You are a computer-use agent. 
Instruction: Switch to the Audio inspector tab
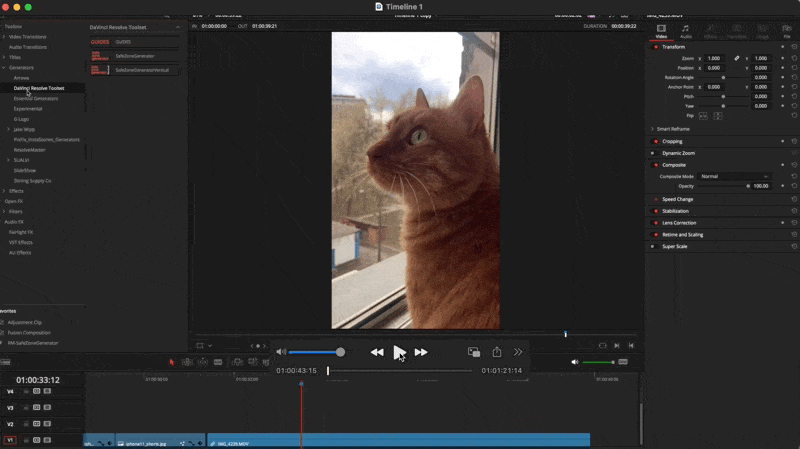pyautogui.click(x=686, y=31)
